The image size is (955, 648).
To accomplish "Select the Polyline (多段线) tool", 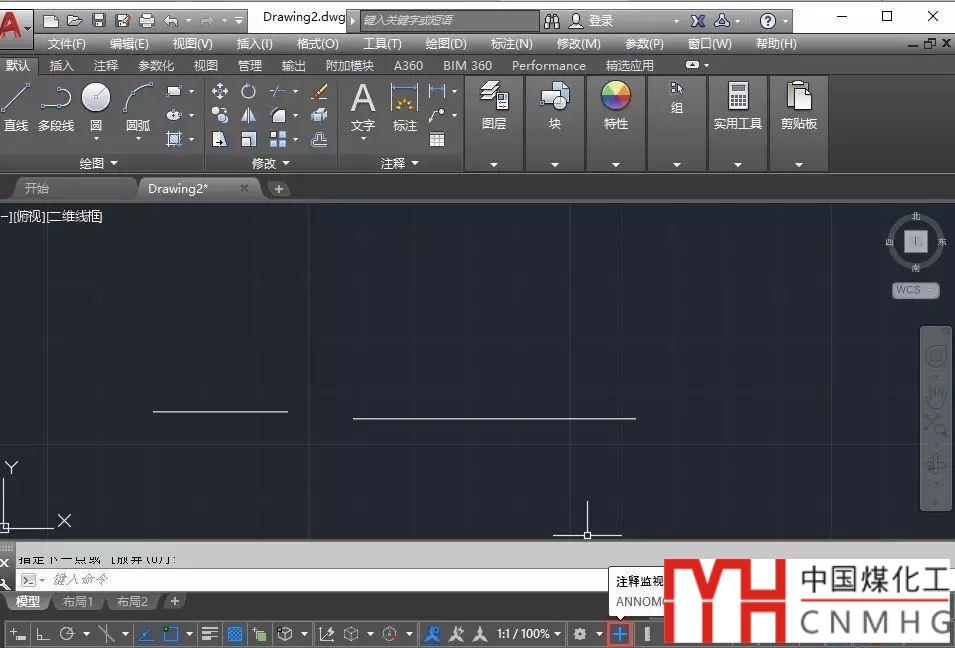I will [x=56, y=105].
